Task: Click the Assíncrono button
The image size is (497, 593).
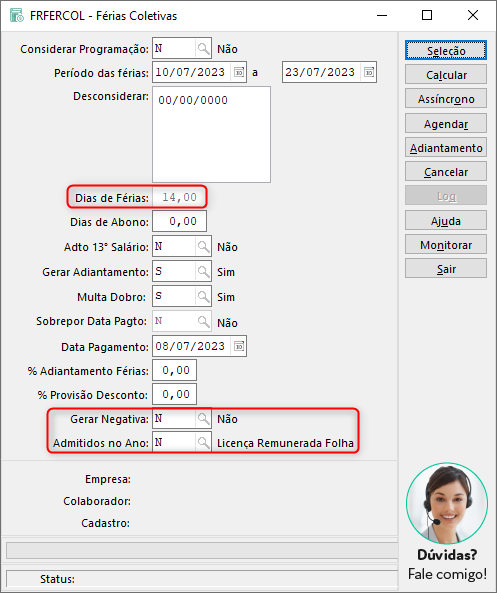Action: pyautogui.click(x=446, y=99)
